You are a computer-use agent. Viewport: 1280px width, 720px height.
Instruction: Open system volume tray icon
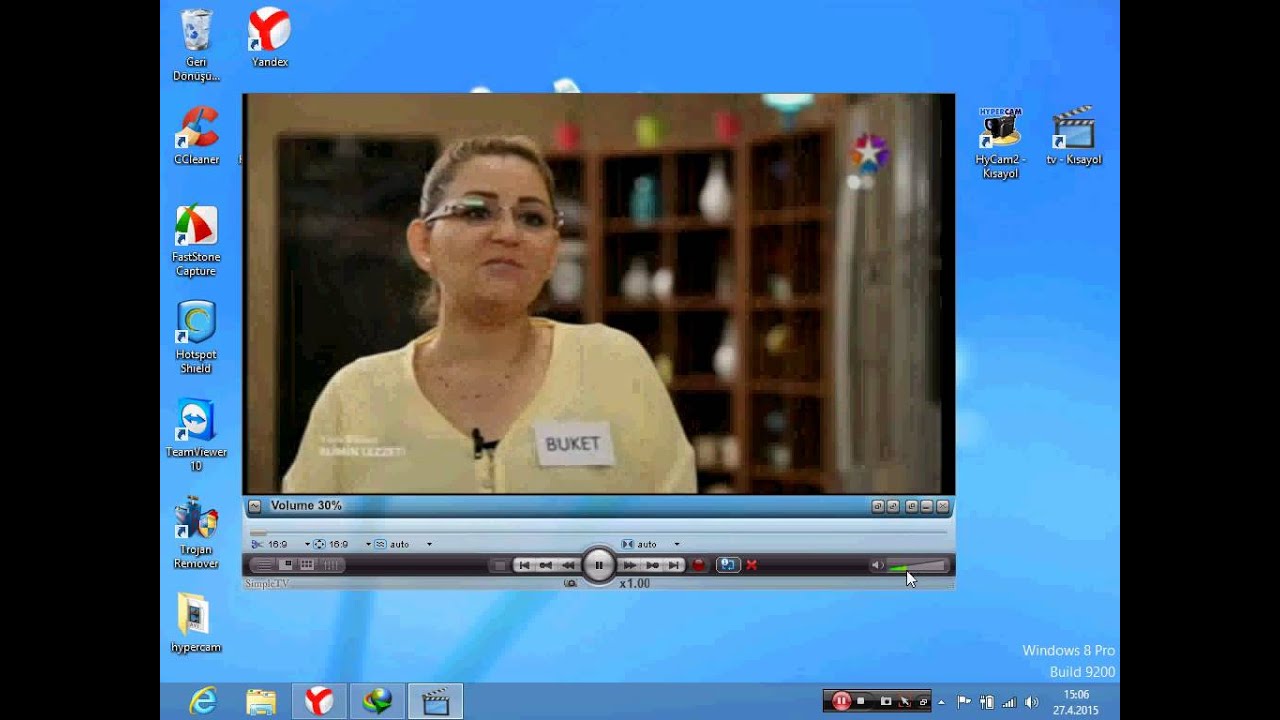click(x=1031, y=702)
